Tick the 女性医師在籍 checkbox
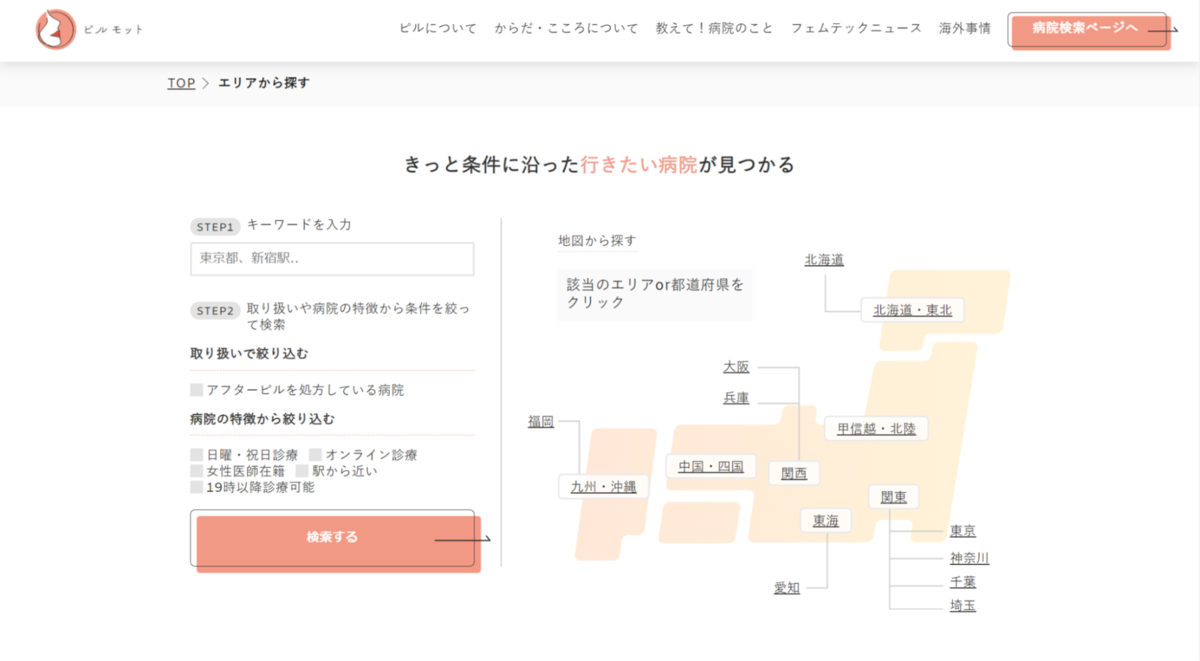 (x=197, y=471)
